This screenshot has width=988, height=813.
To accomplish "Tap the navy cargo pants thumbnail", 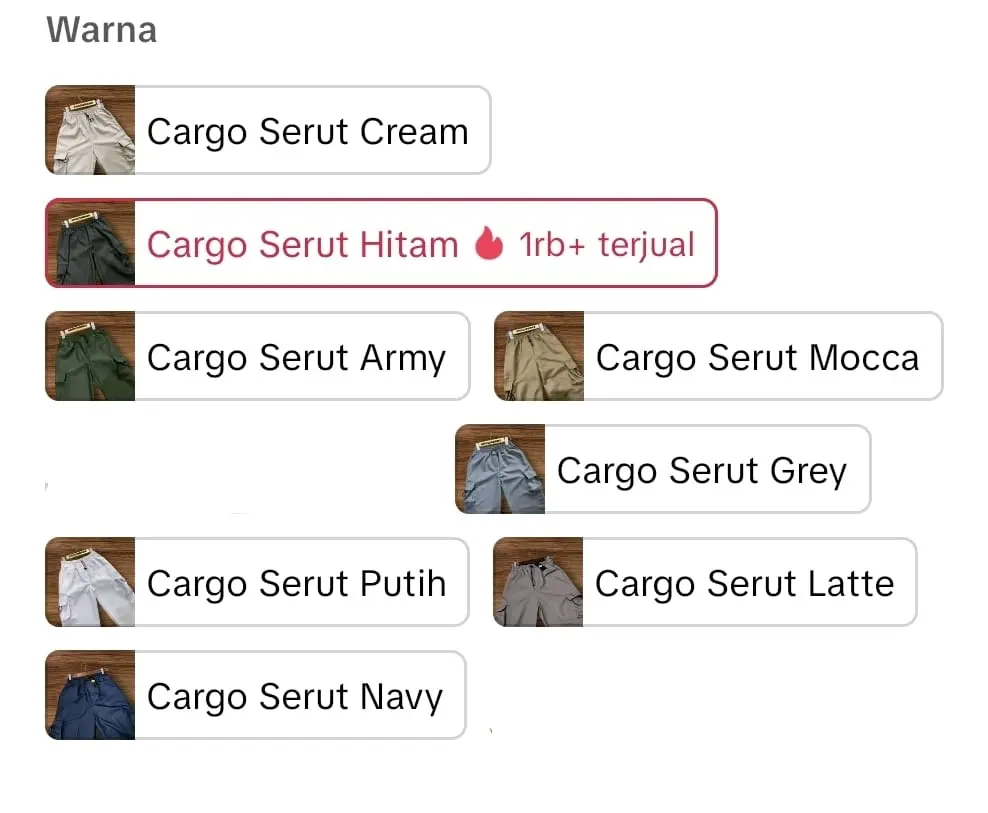I will click(91, 696).
